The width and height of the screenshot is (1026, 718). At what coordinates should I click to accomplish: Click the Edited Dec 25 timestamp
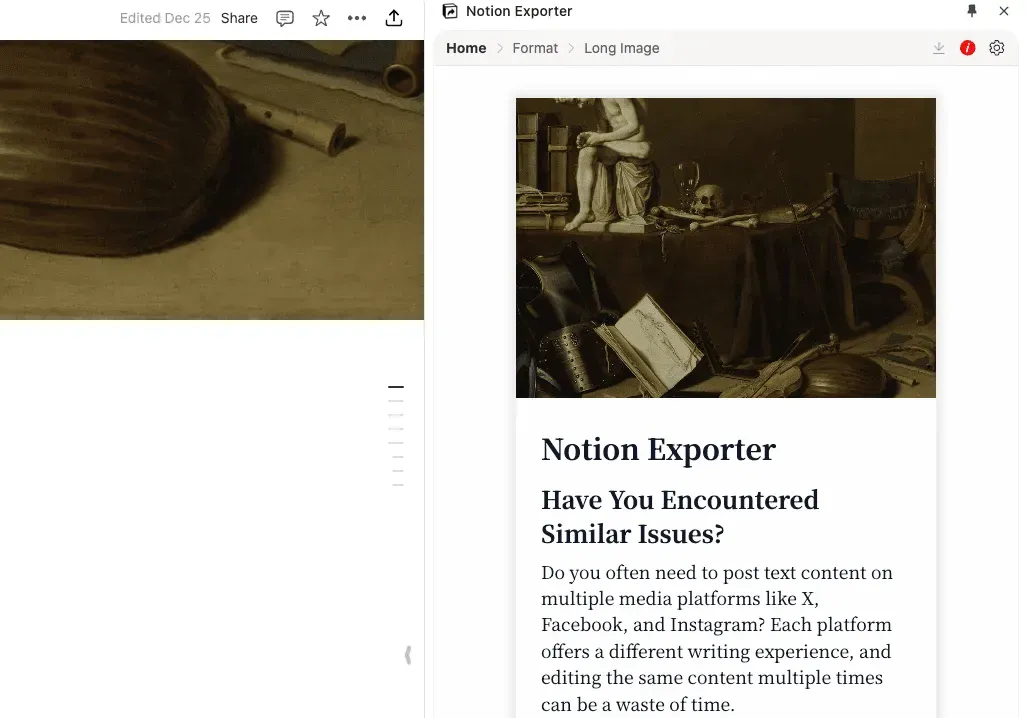tap(165, 17)
